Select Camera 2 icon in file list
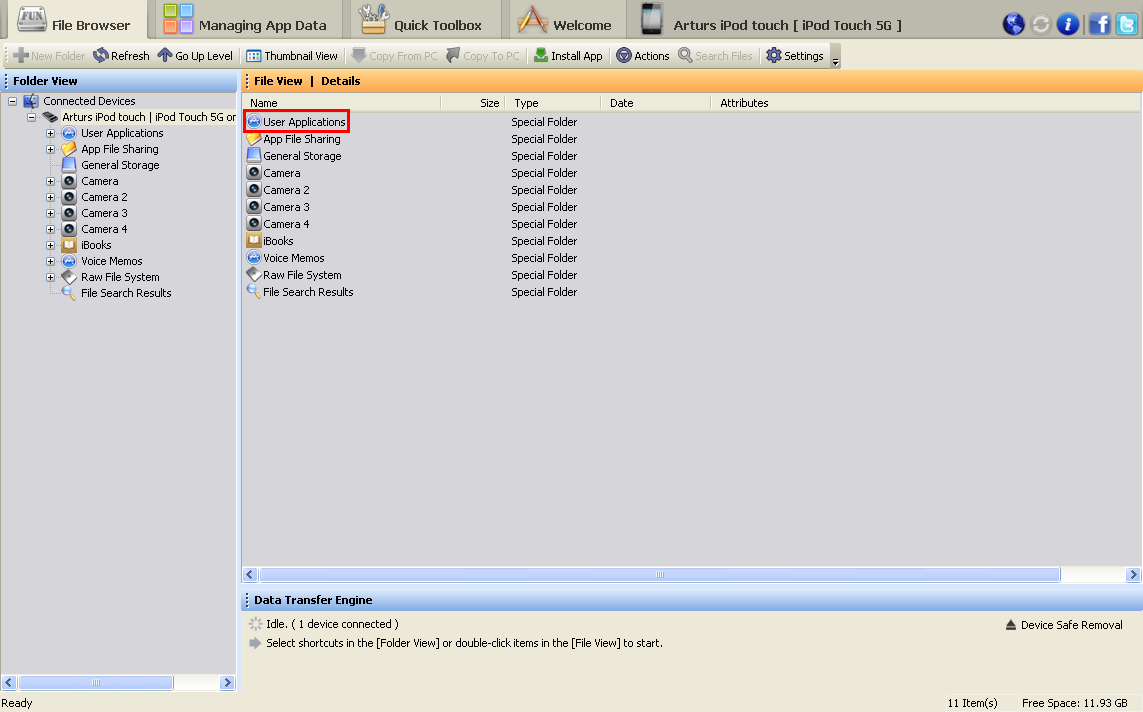This screenshot has width=1143, height=712. click(254, 189)
